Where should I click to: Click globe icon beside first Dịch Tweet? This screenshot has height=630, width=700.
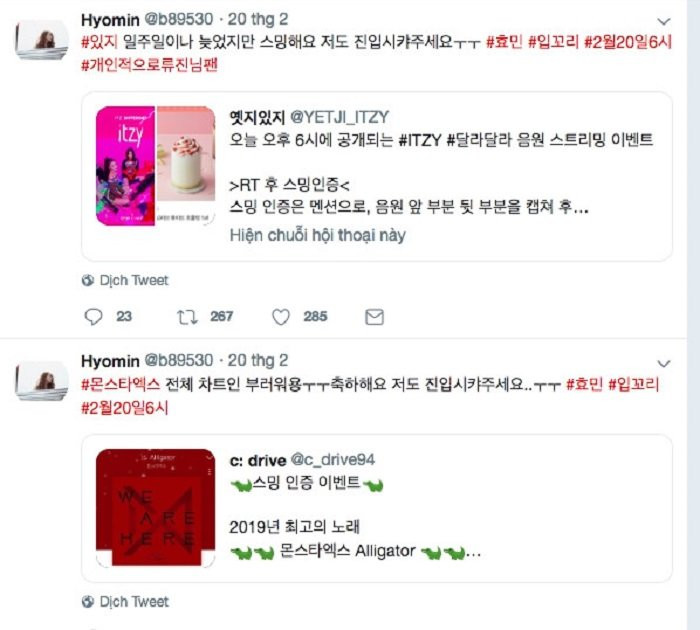click(x=88, y=280)
